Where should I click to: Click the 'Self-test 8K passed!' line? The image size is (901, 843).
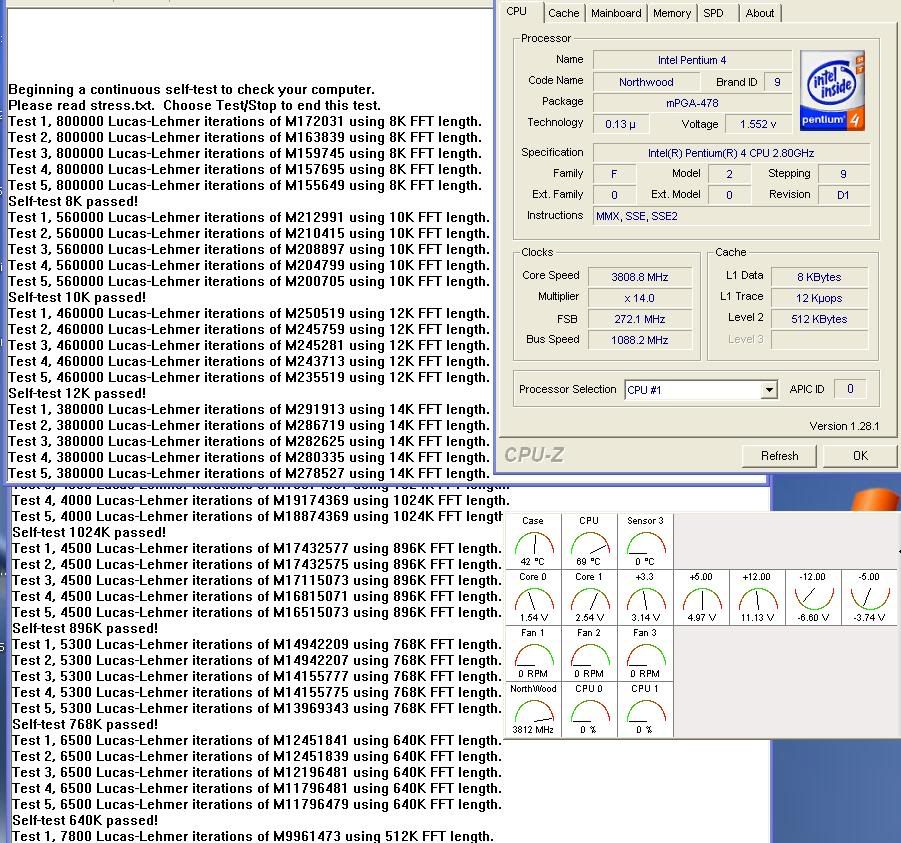73,202
